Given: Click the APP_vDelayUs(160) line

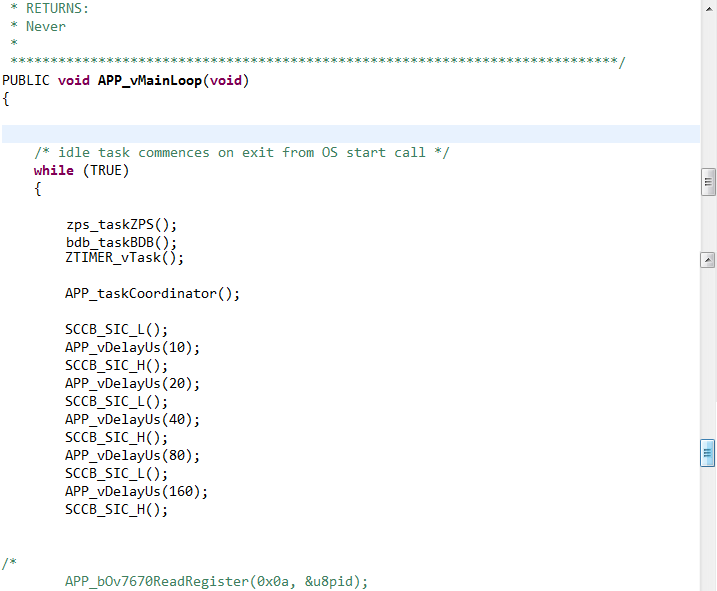Looking at the screenshot, I should [x=136, y=491].
